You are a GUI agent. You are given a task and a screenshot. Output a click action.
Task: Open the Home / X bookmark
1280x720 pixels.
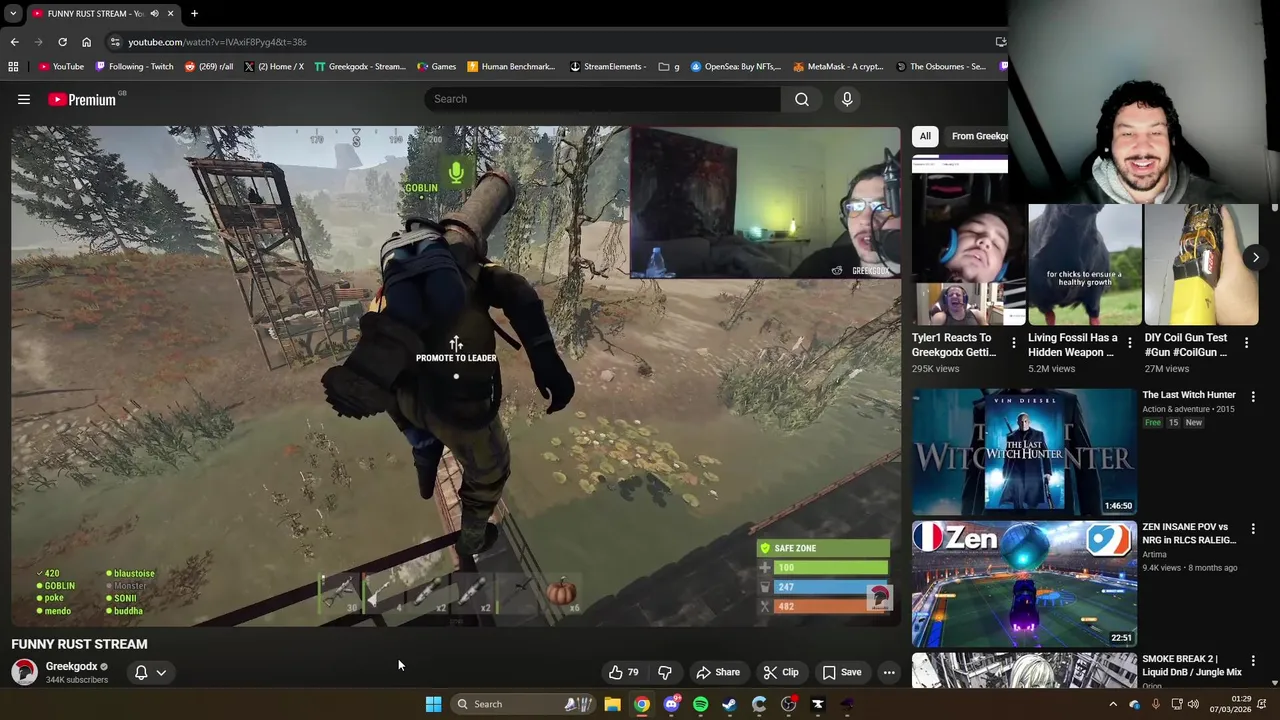coord(274,67)
